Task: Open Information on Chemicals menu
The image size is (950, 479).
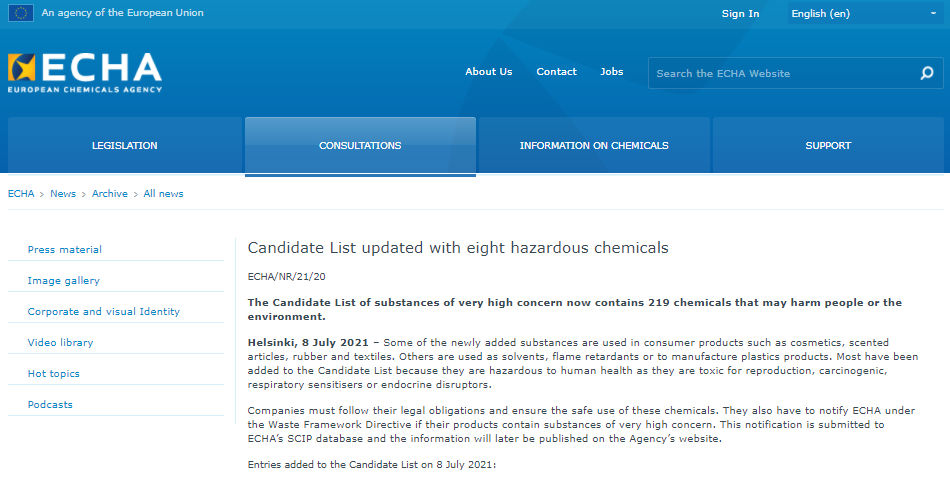Action: (594, 145)
